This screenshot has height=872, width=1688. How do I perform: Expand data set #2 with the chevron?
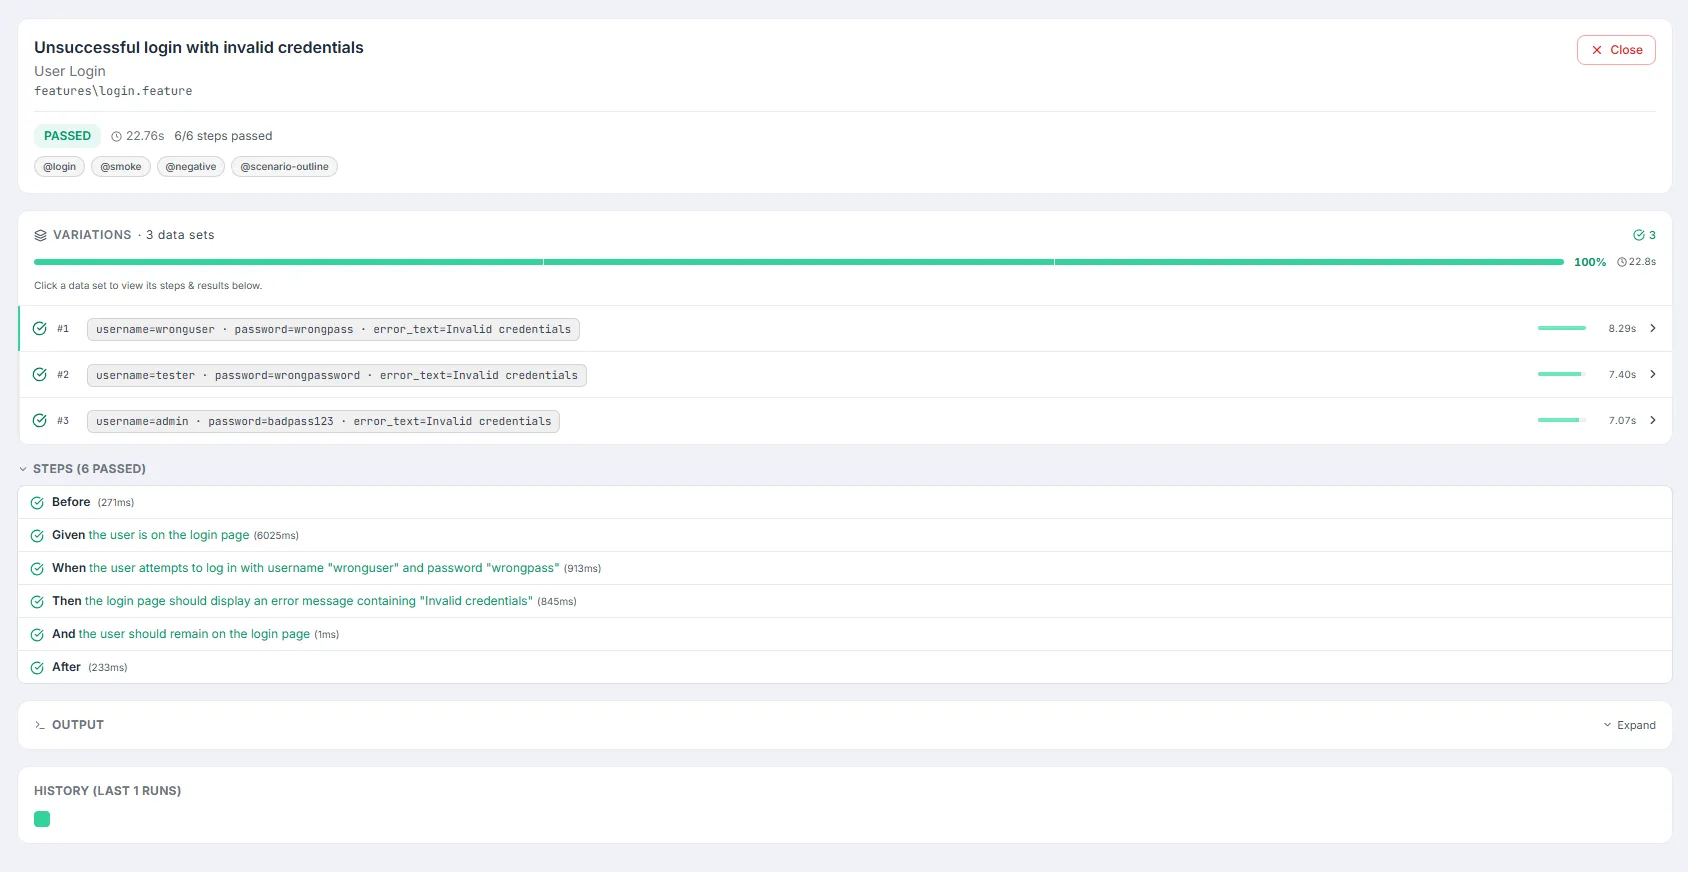pos(1653,374)
